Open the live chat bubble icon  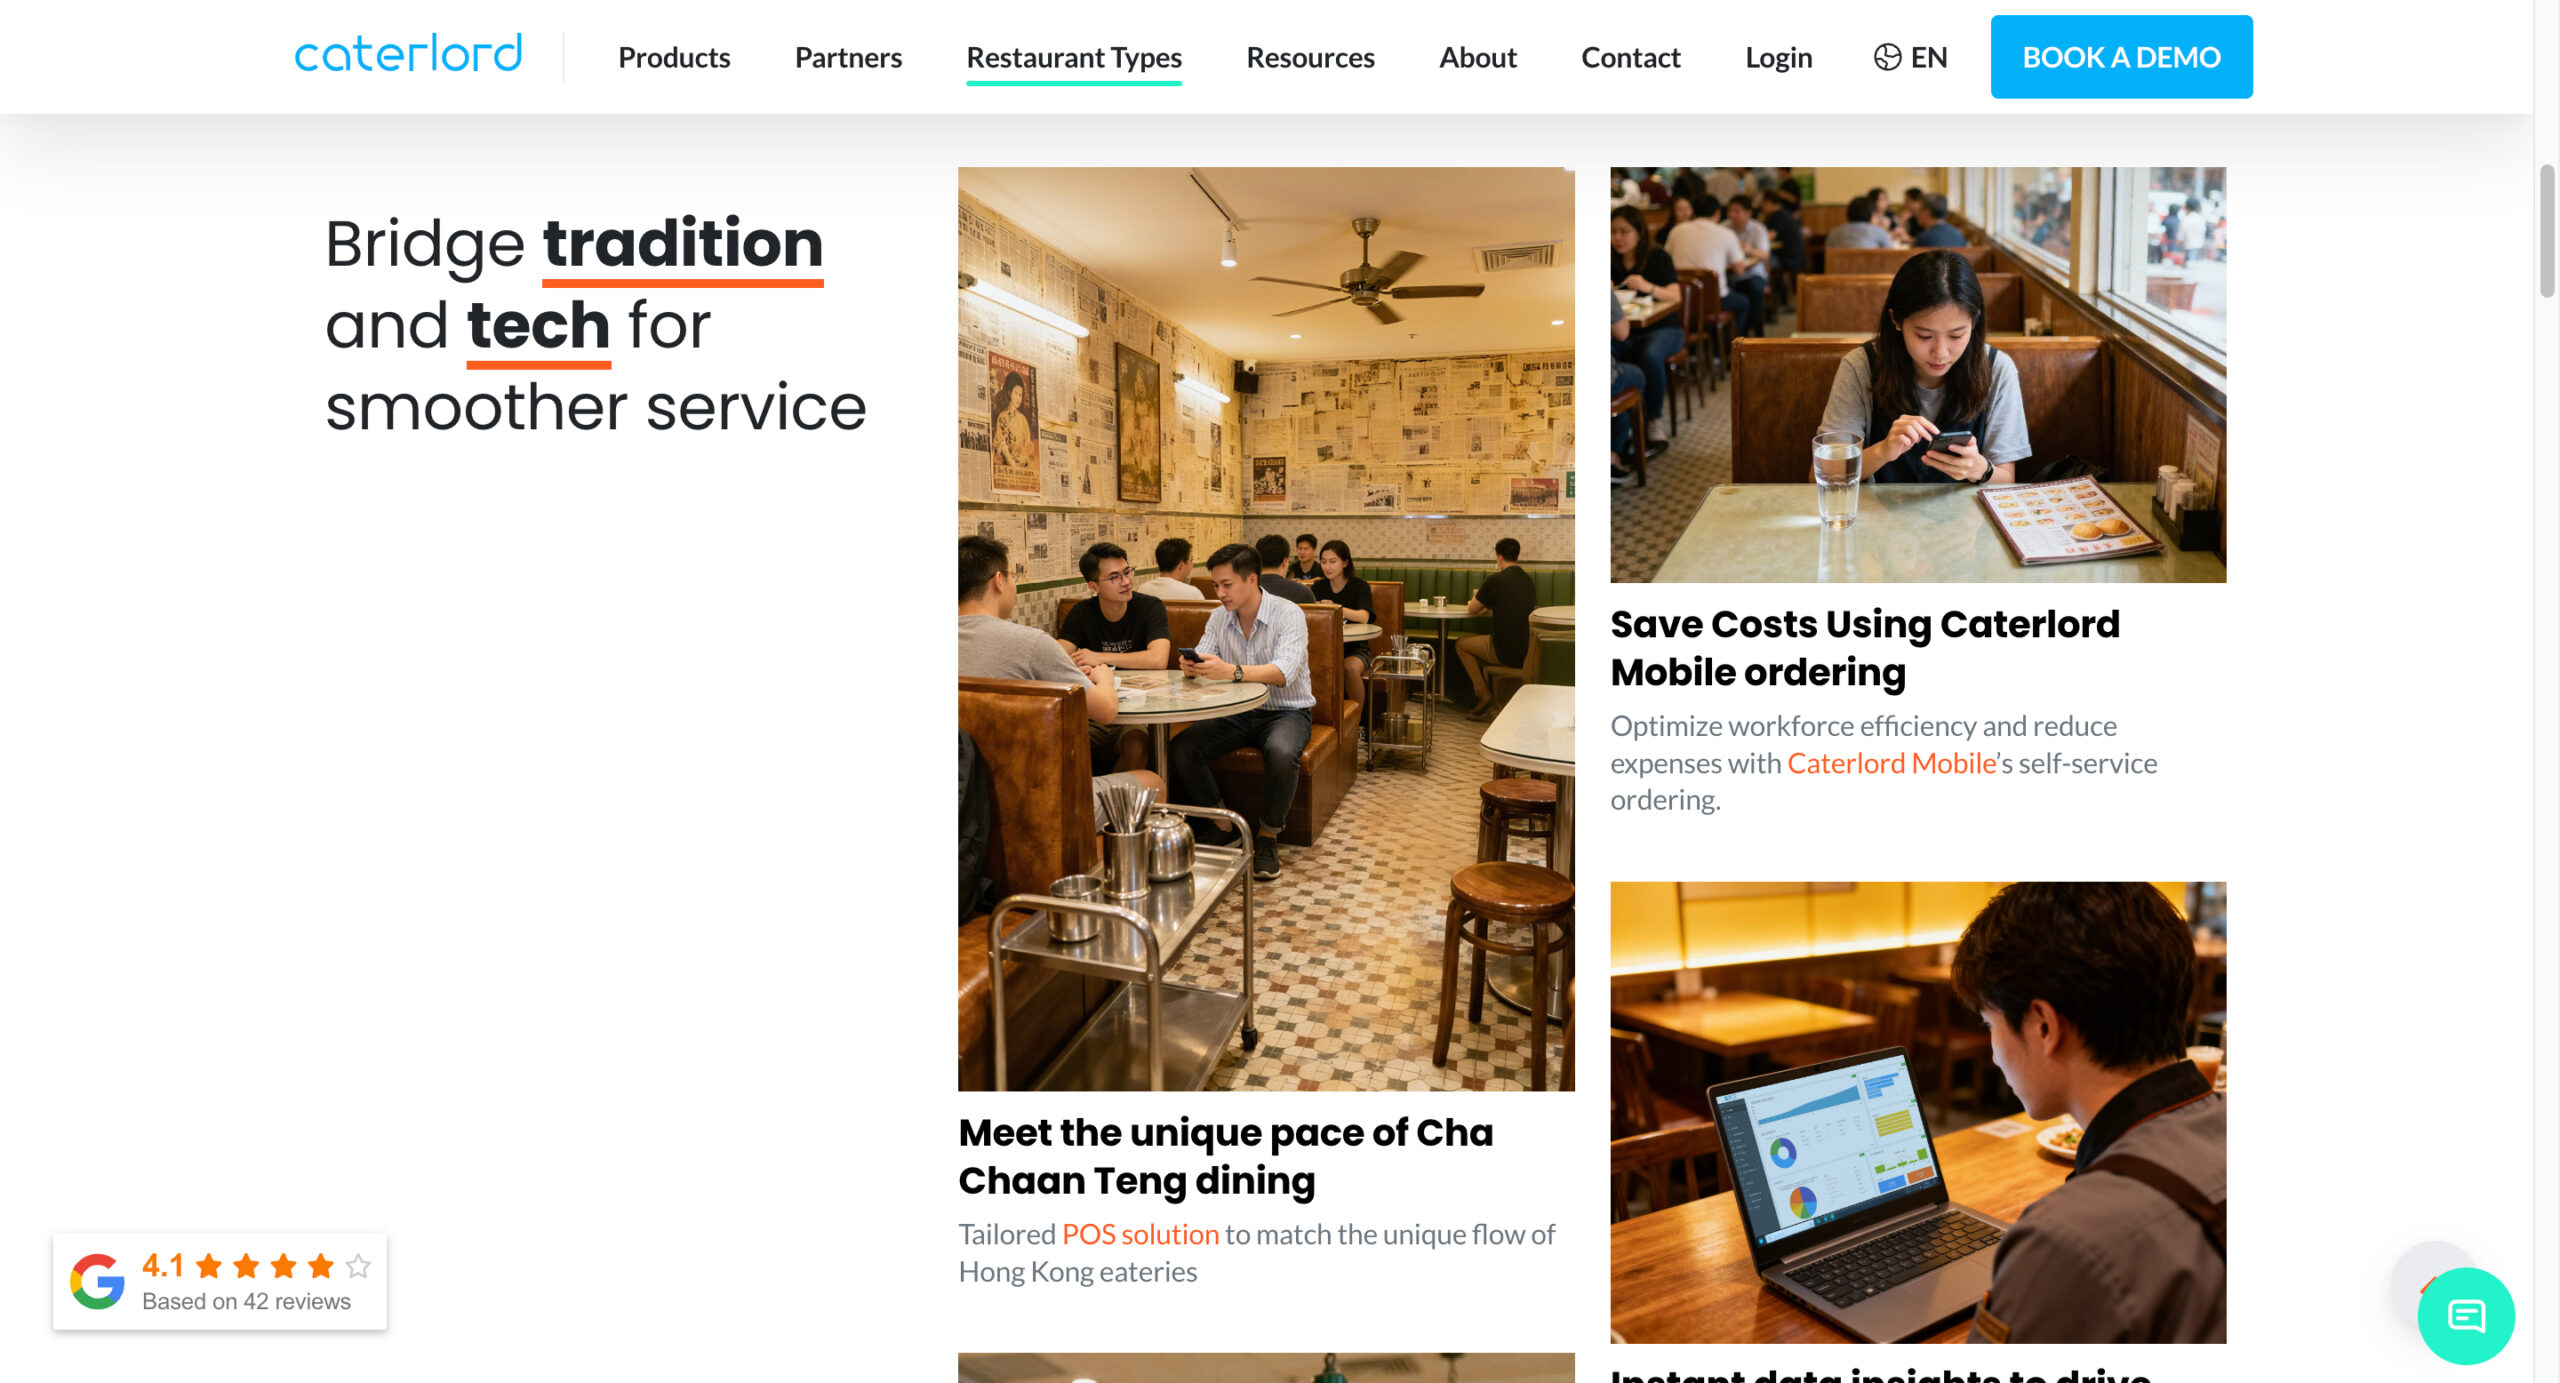2465,1315
